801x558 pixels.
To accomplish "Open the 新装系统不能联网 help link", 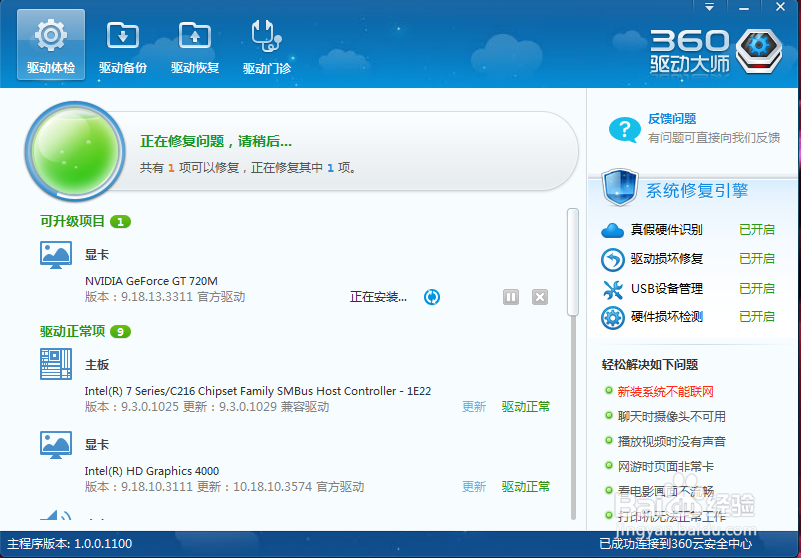I will tap(665, 392).
